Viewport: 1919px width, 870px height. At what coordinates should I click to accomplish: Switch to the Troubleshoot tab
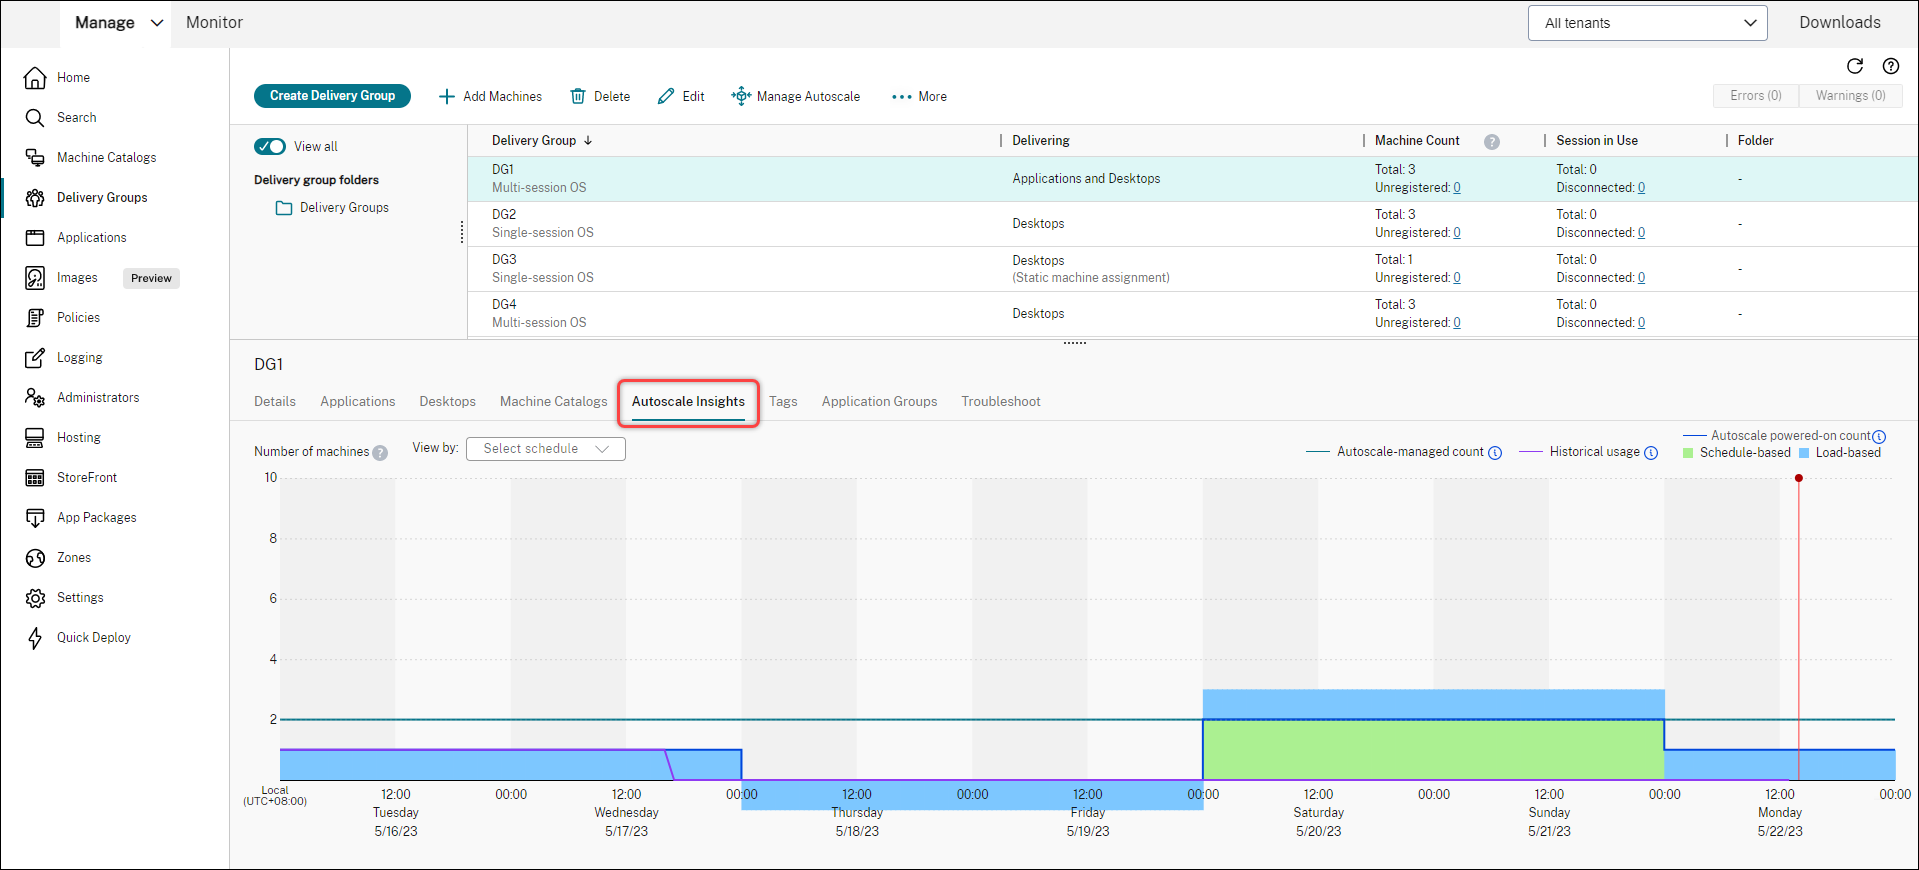[1000, 402]
